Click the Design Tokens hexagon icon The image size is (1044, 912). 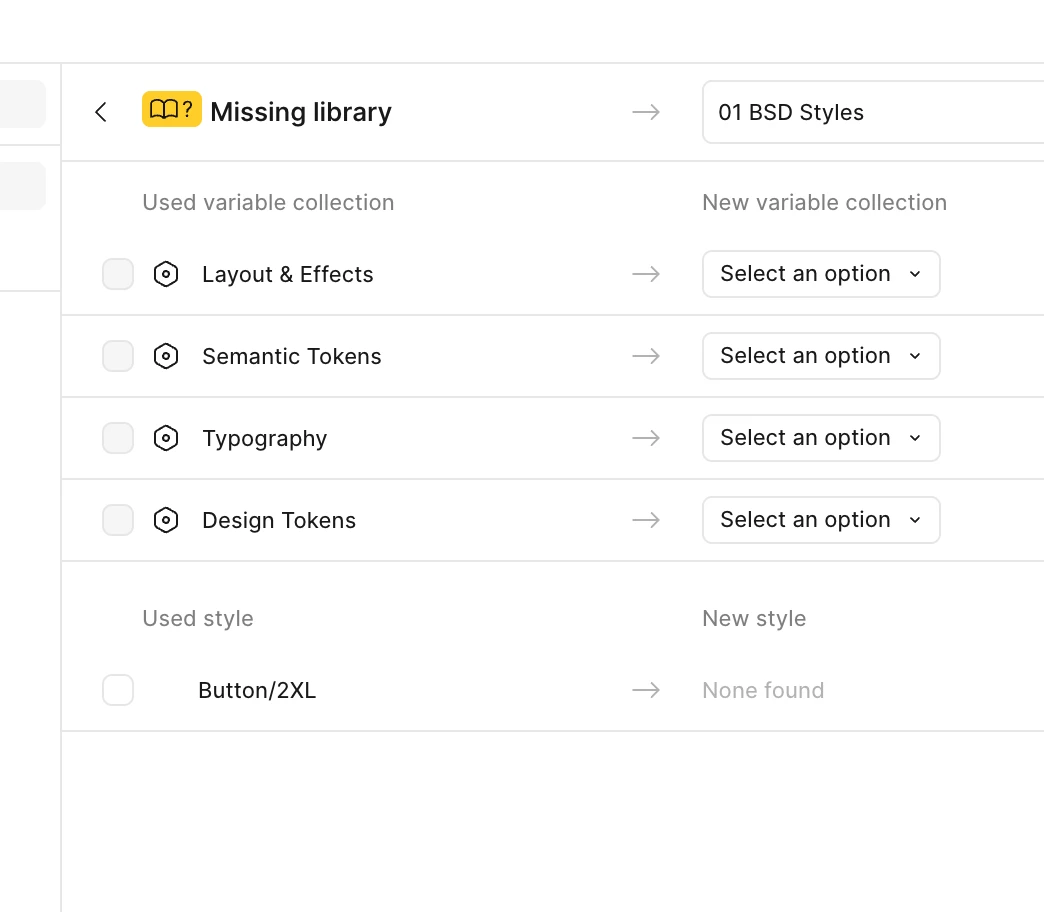click(166, 520)
